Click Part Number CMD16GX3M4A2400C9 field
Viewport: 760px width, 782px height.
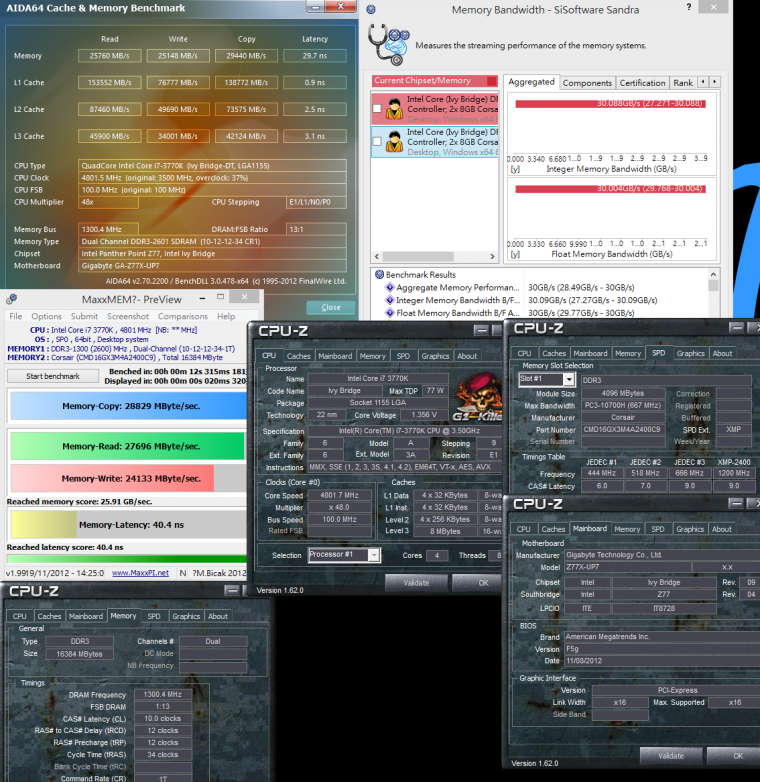[623, 429]
